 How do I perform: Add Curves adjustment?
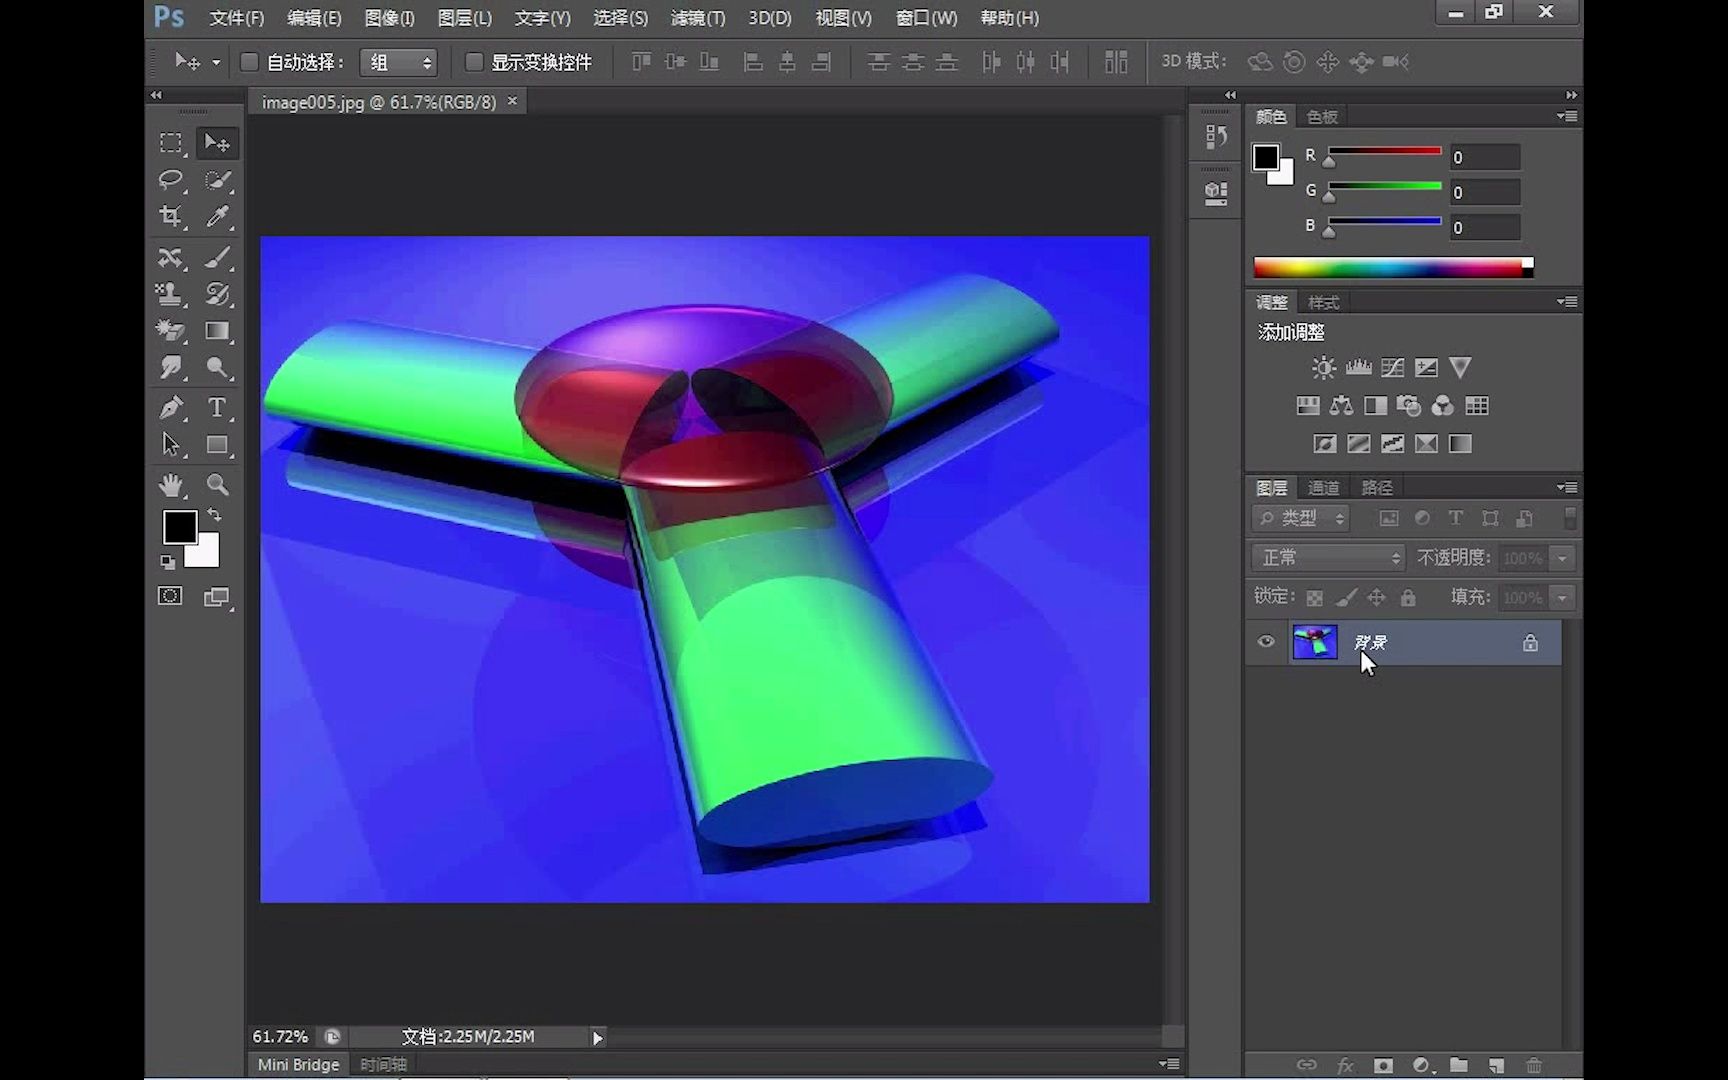tap(1392, 368)
